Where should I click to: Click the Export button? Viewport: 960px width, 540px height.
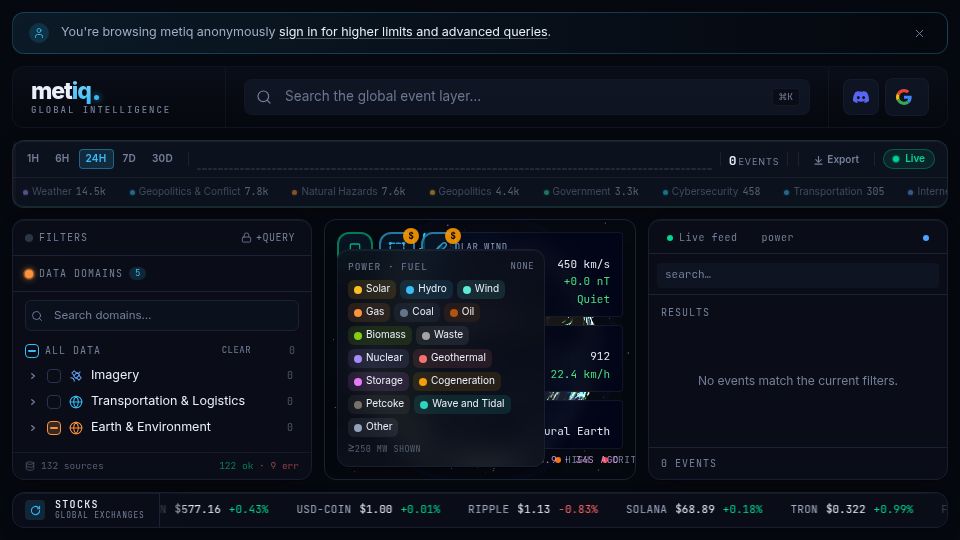click(x=836, y=159)
